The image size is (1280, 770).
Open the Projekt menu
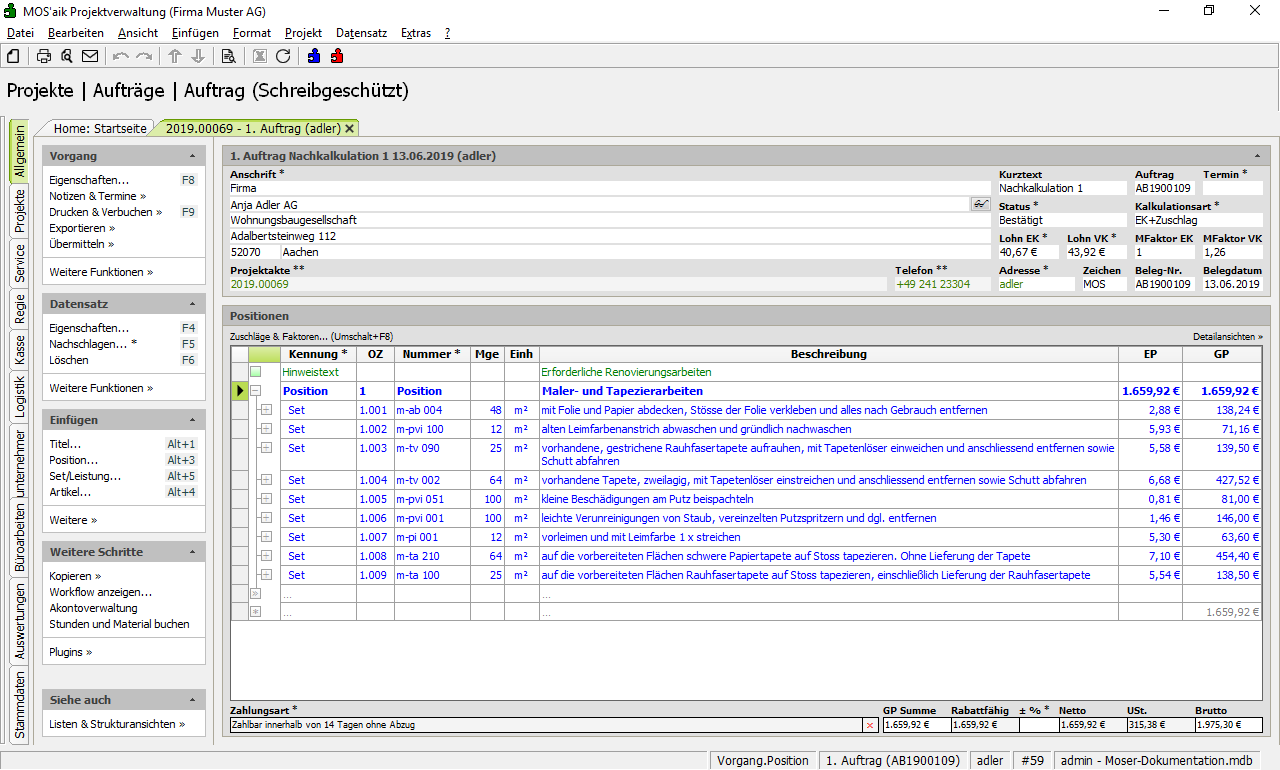[x=303, y=33]
